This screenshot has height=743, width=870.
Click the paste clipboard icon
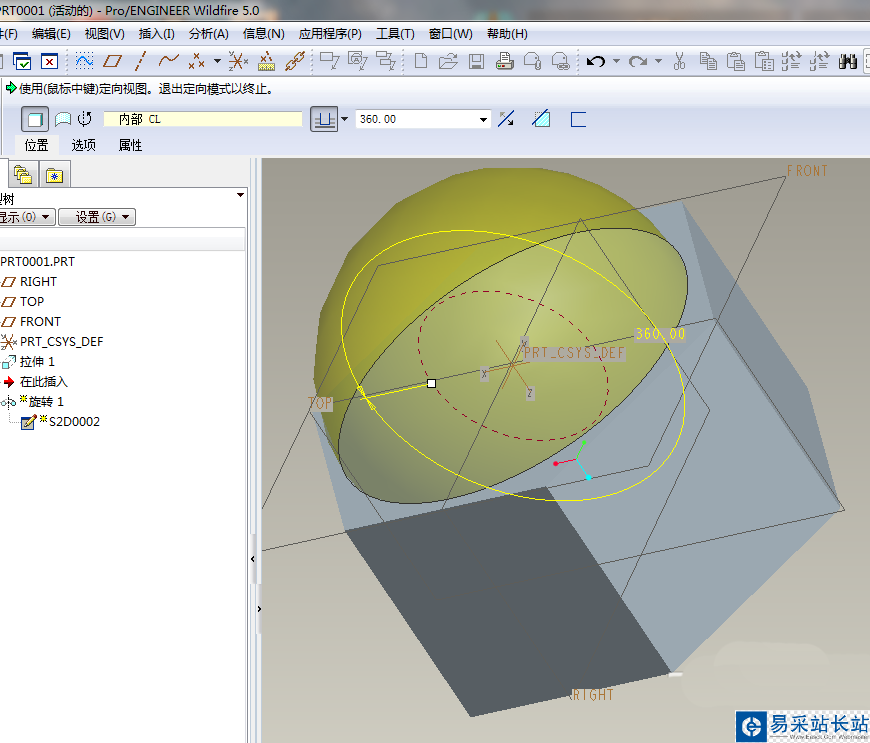(736, 60)
